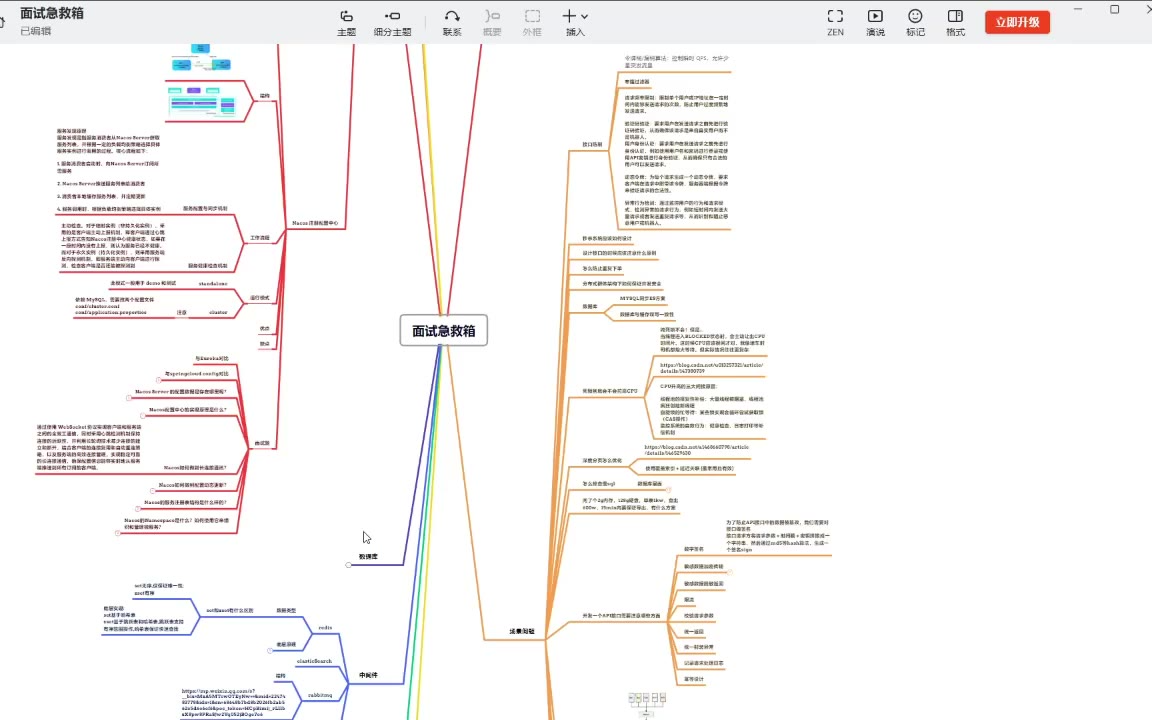This screenshot has width=1152, height=720.
Task: Click the 立即升级 upgrade button
Action: tap(1017, 22)
